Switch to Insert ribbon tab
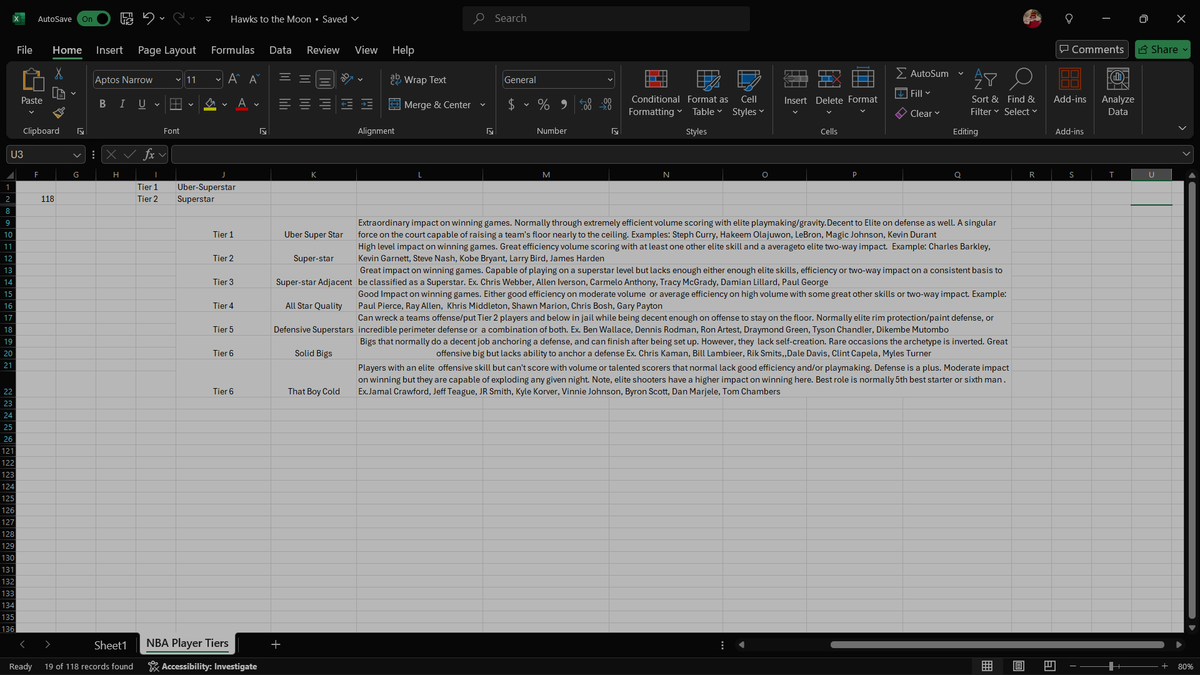This screenshot has height=675, width=1200. coord(109,50)
